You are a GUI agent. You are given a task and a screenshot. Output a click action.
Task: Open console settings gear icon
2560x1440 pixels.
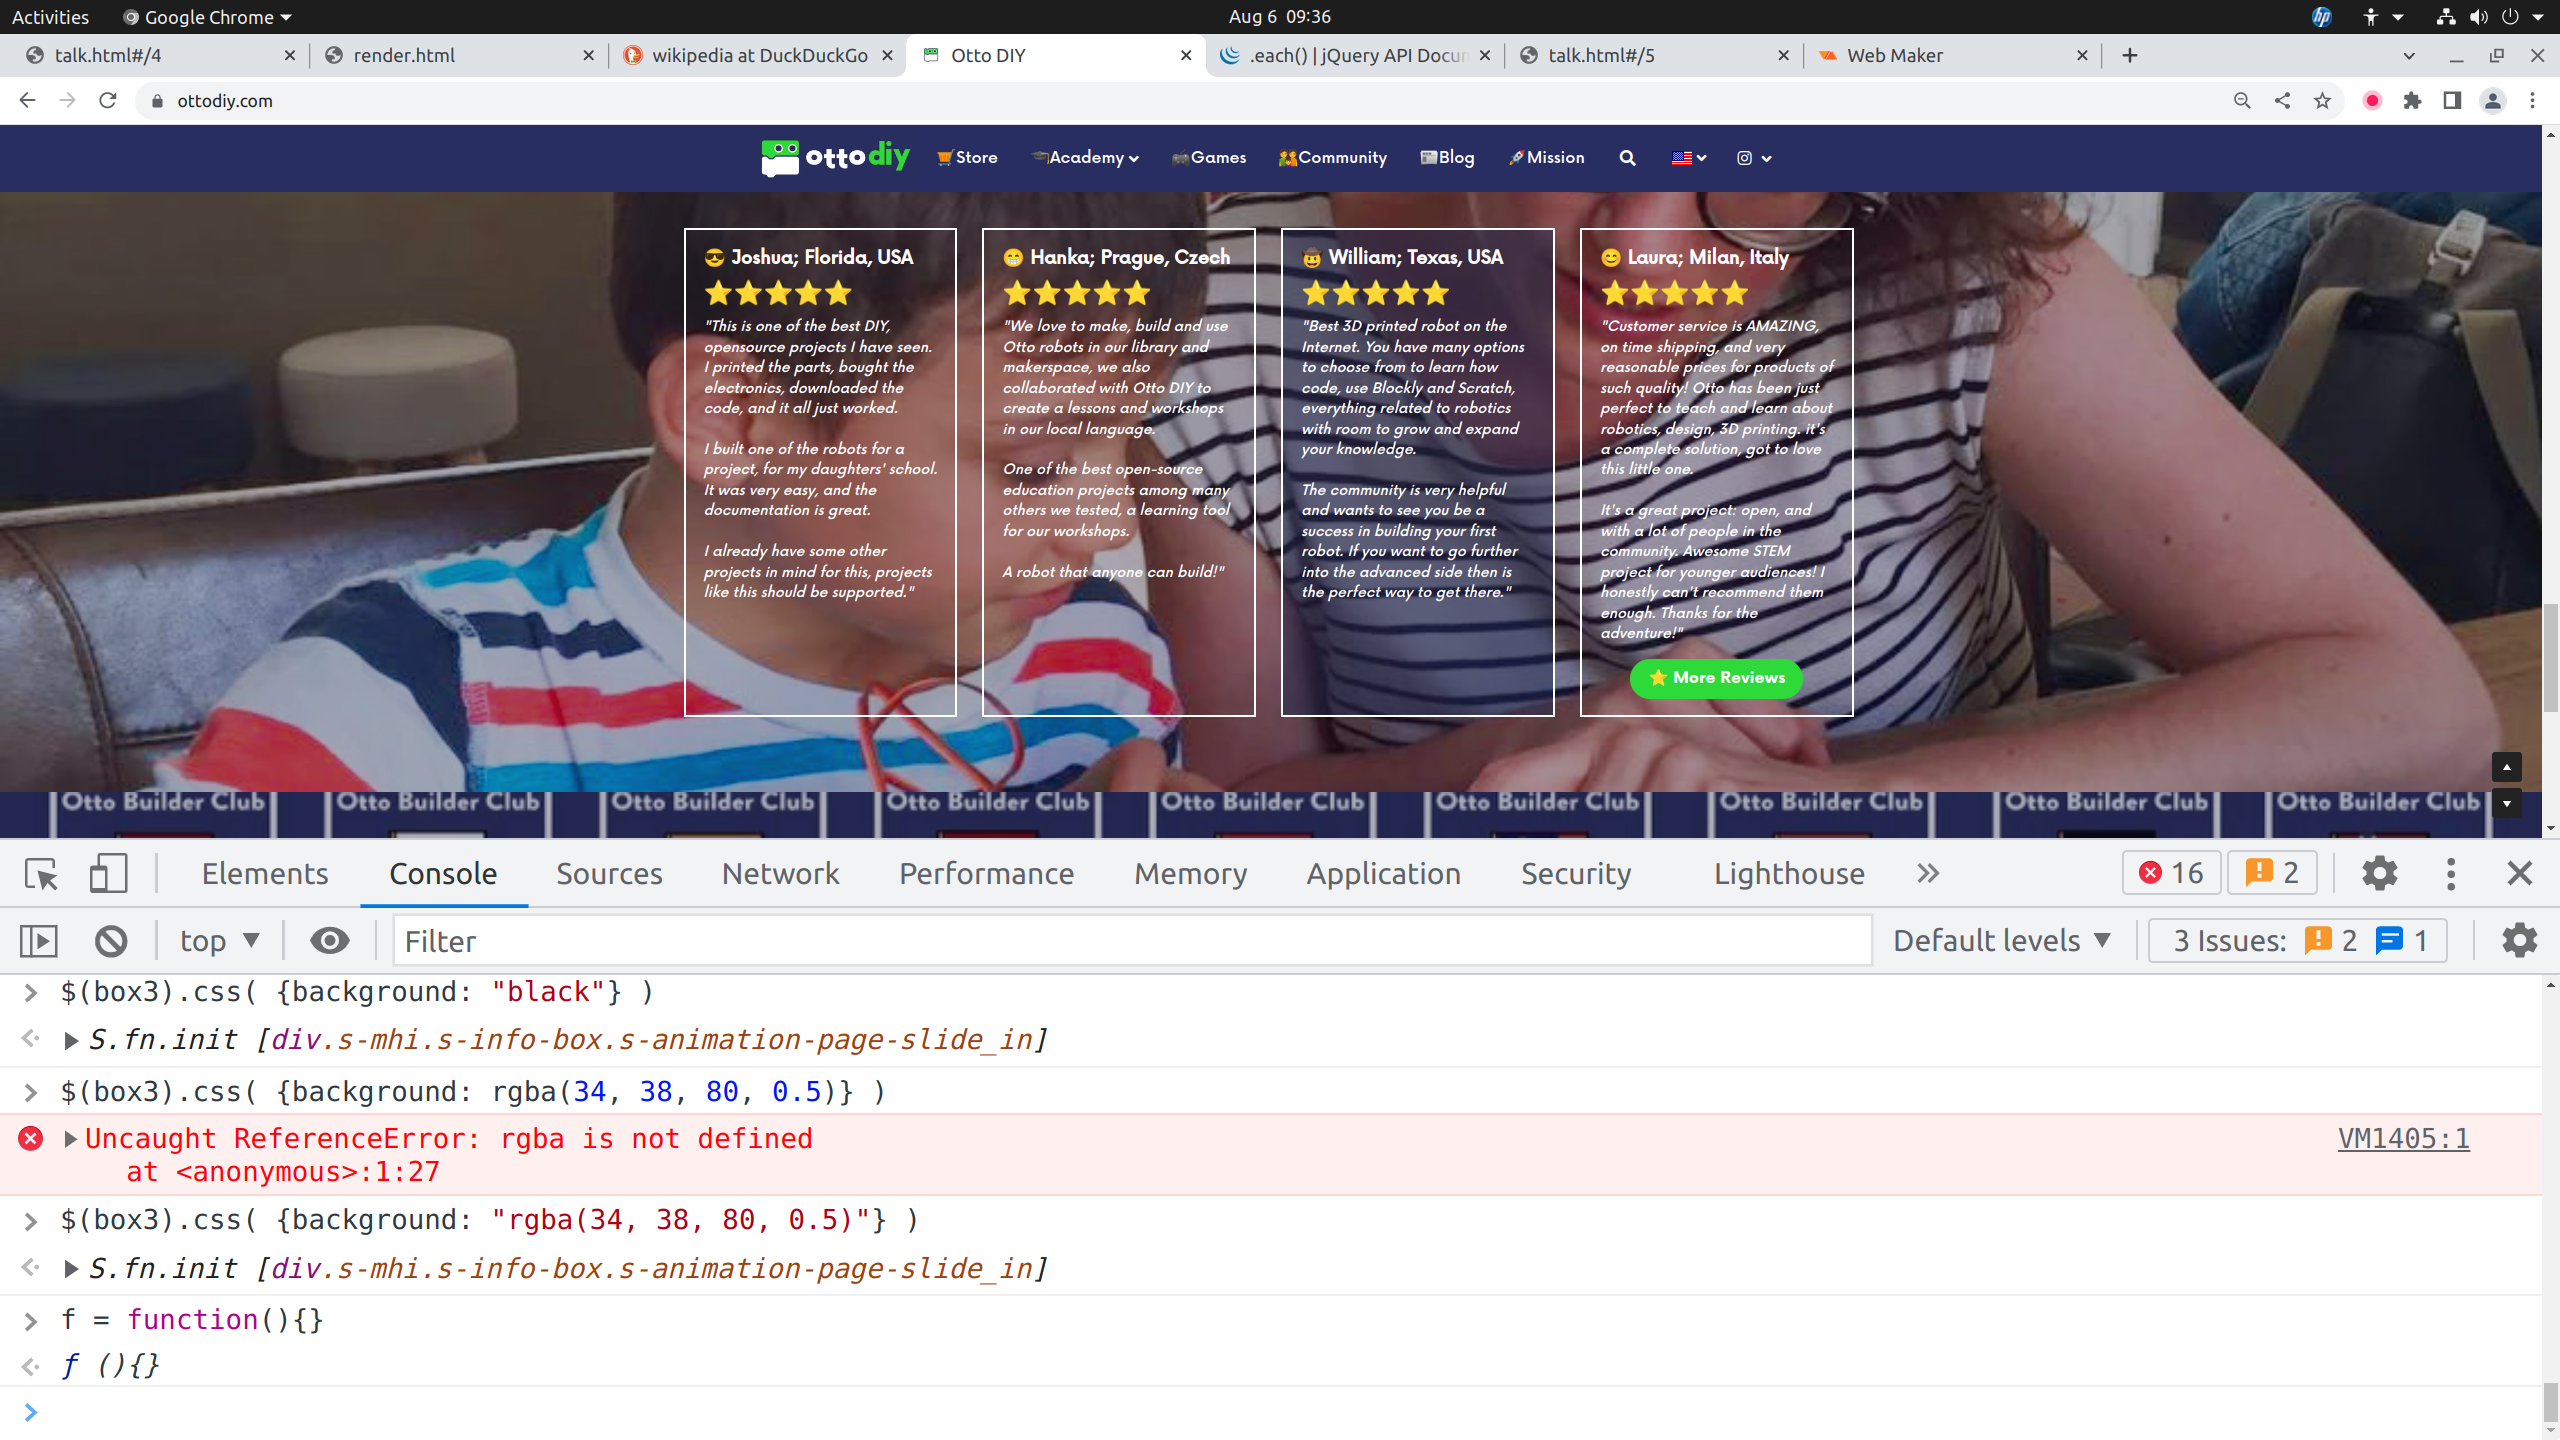pos(2519,941)
